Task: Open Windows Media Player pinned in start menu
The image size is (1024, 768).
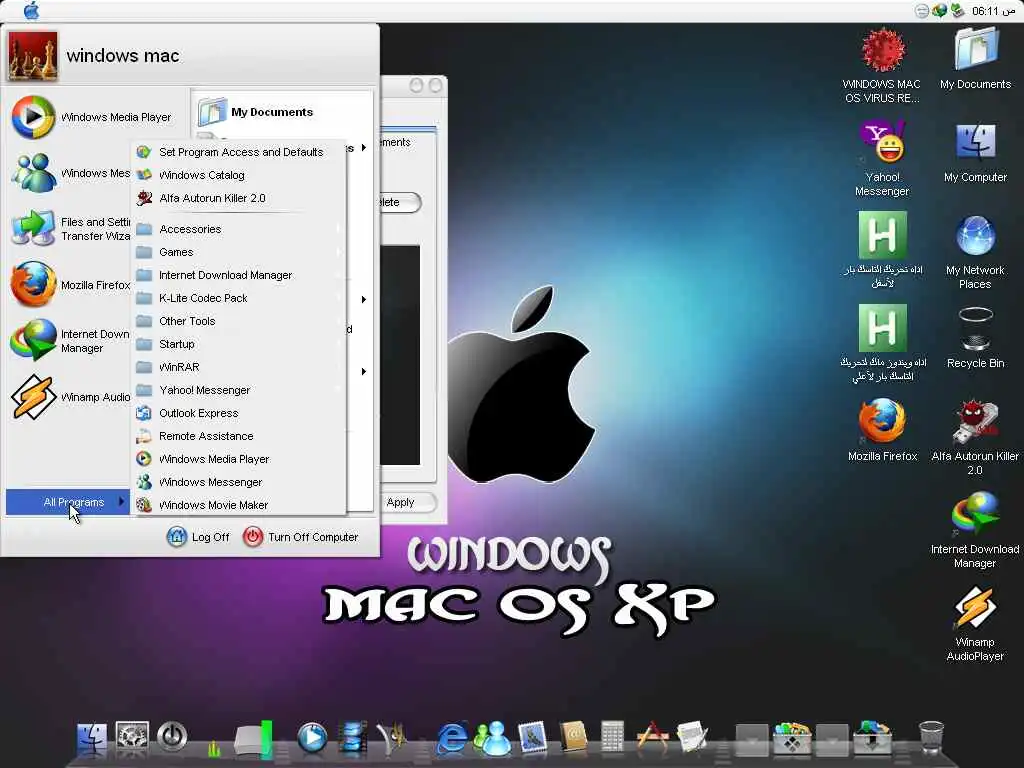Action: coord(91,118)
